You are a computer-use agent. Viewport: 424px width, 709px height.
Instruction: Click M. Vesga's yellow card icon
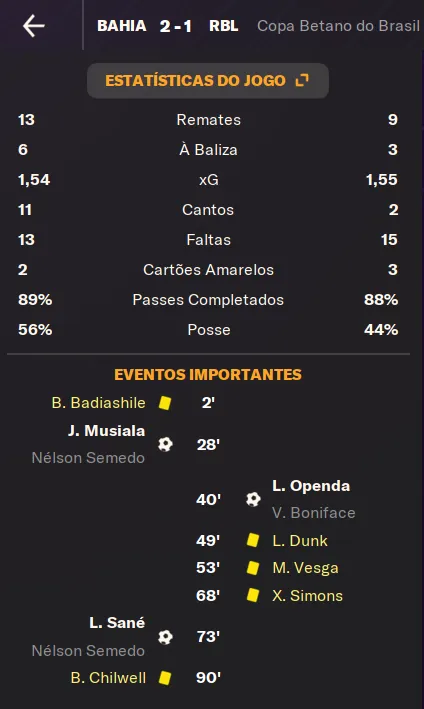[x=253, y=568]
